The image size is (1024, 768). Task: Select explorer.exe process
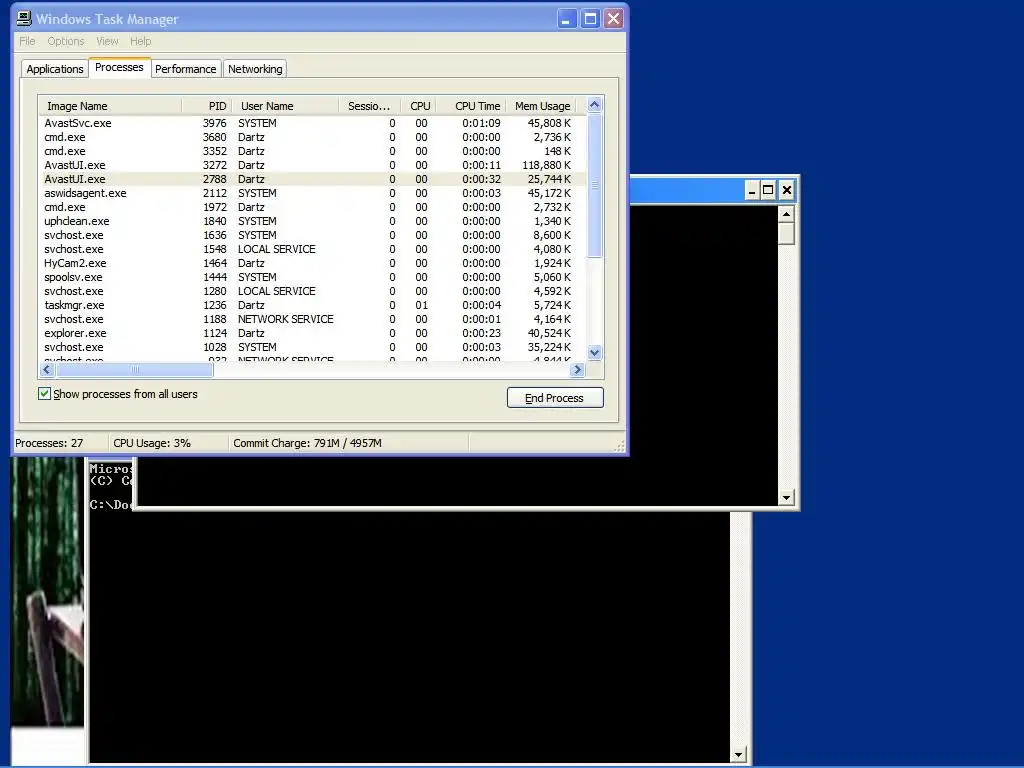click(312, 334)
